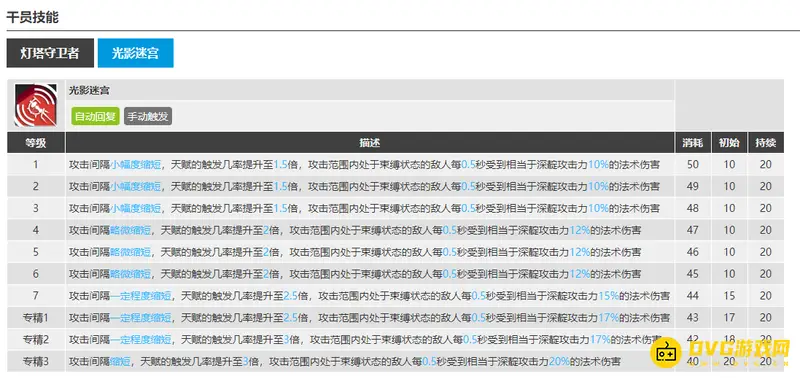
Task: Click the 12% value in level 5 description
Action: coord(580,253)
